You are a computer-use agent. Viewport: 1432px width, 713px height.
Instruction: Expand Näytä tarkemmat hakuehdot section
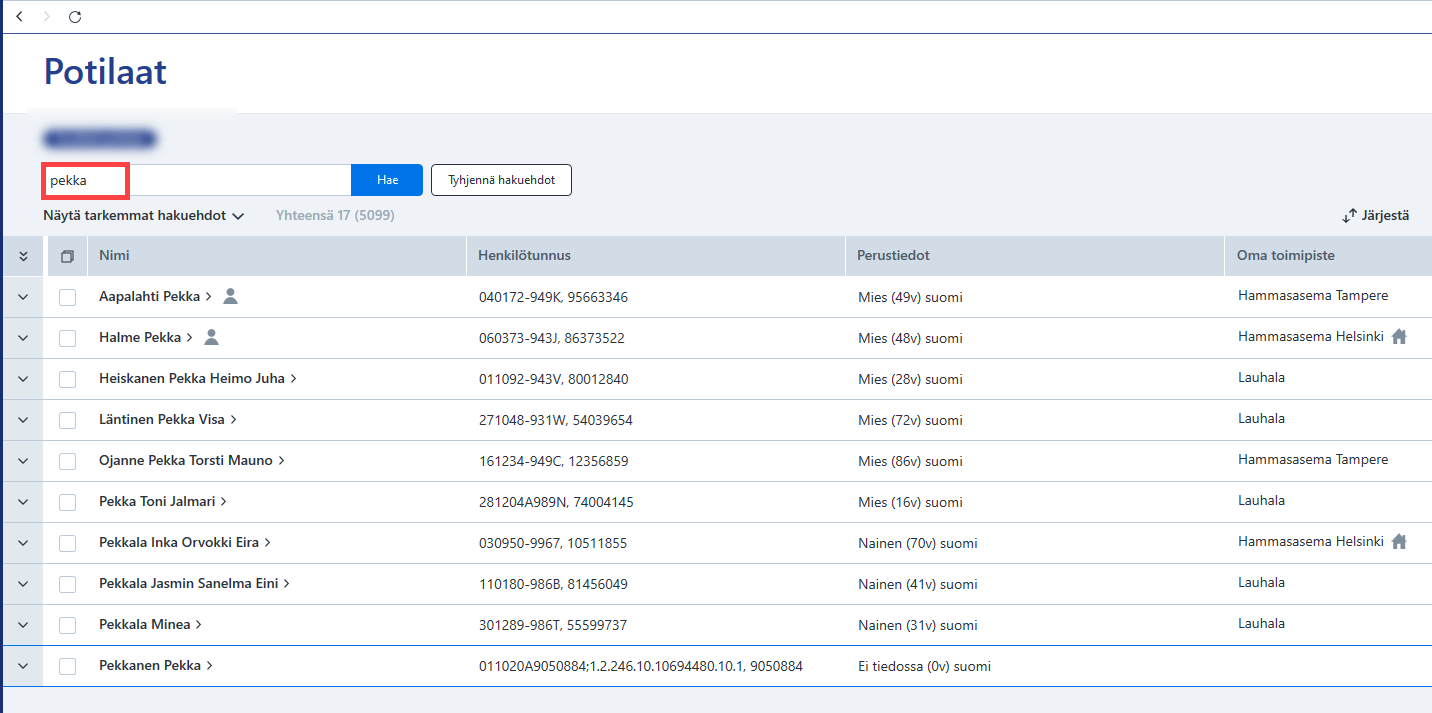144,215
